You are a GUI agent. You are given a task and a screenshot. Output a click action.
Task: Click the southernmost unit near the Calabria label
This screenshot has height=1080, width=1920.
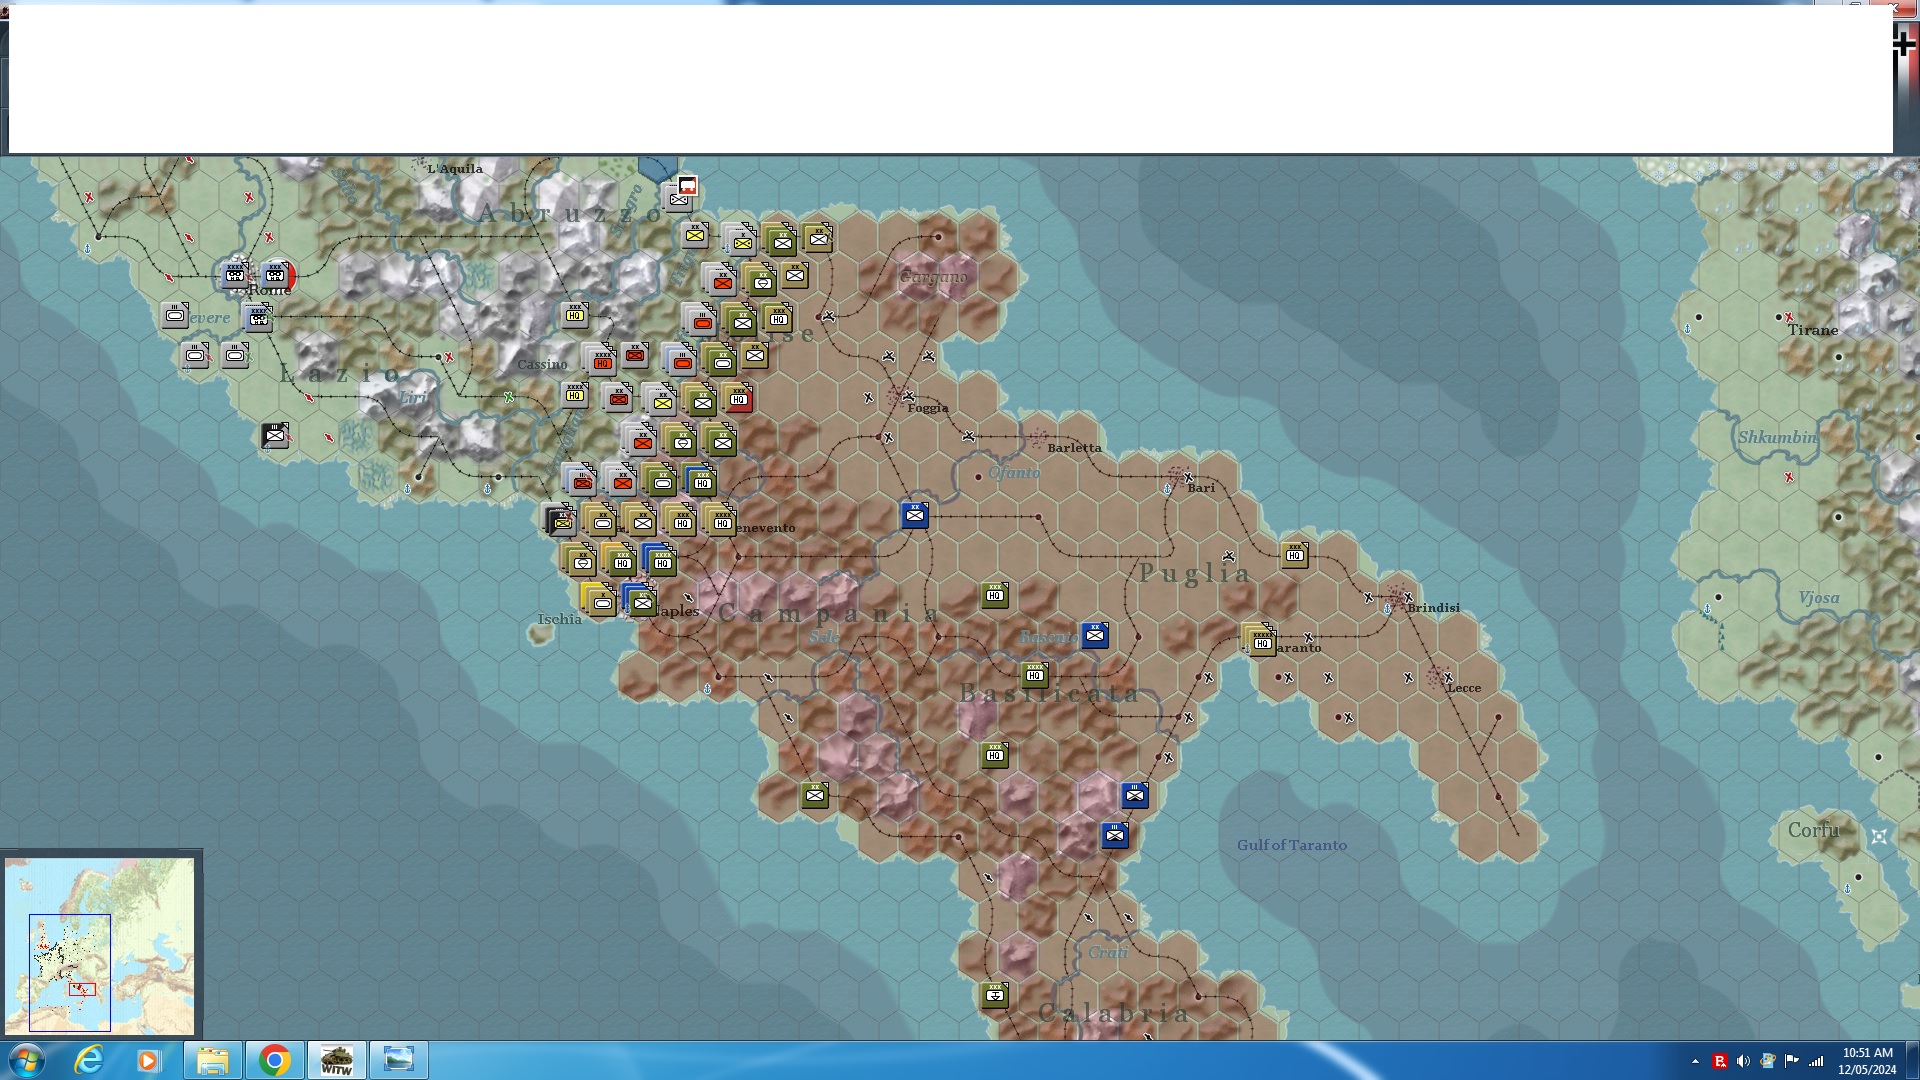point(994,994)
